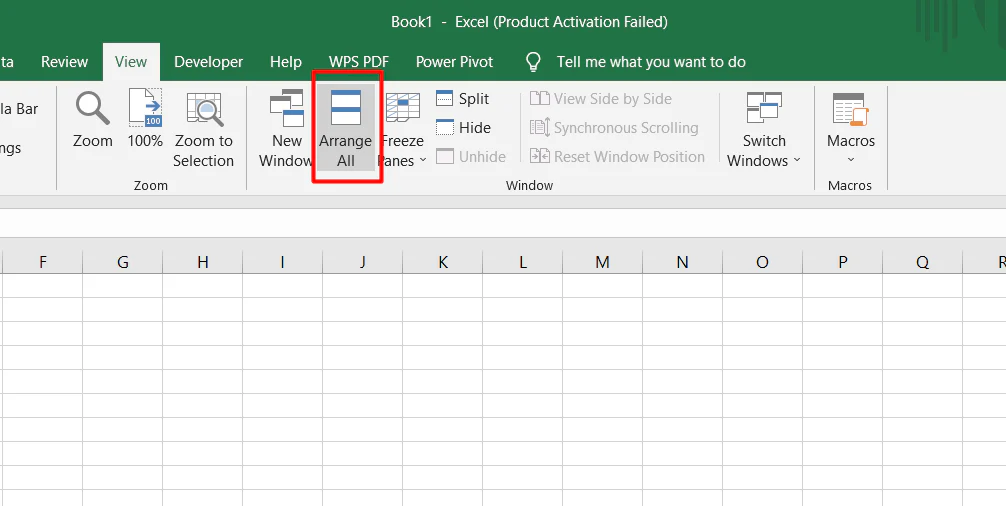Click Zoom to Selection icon
Screen dimensions: 1006x506
[x=203, y=108]
